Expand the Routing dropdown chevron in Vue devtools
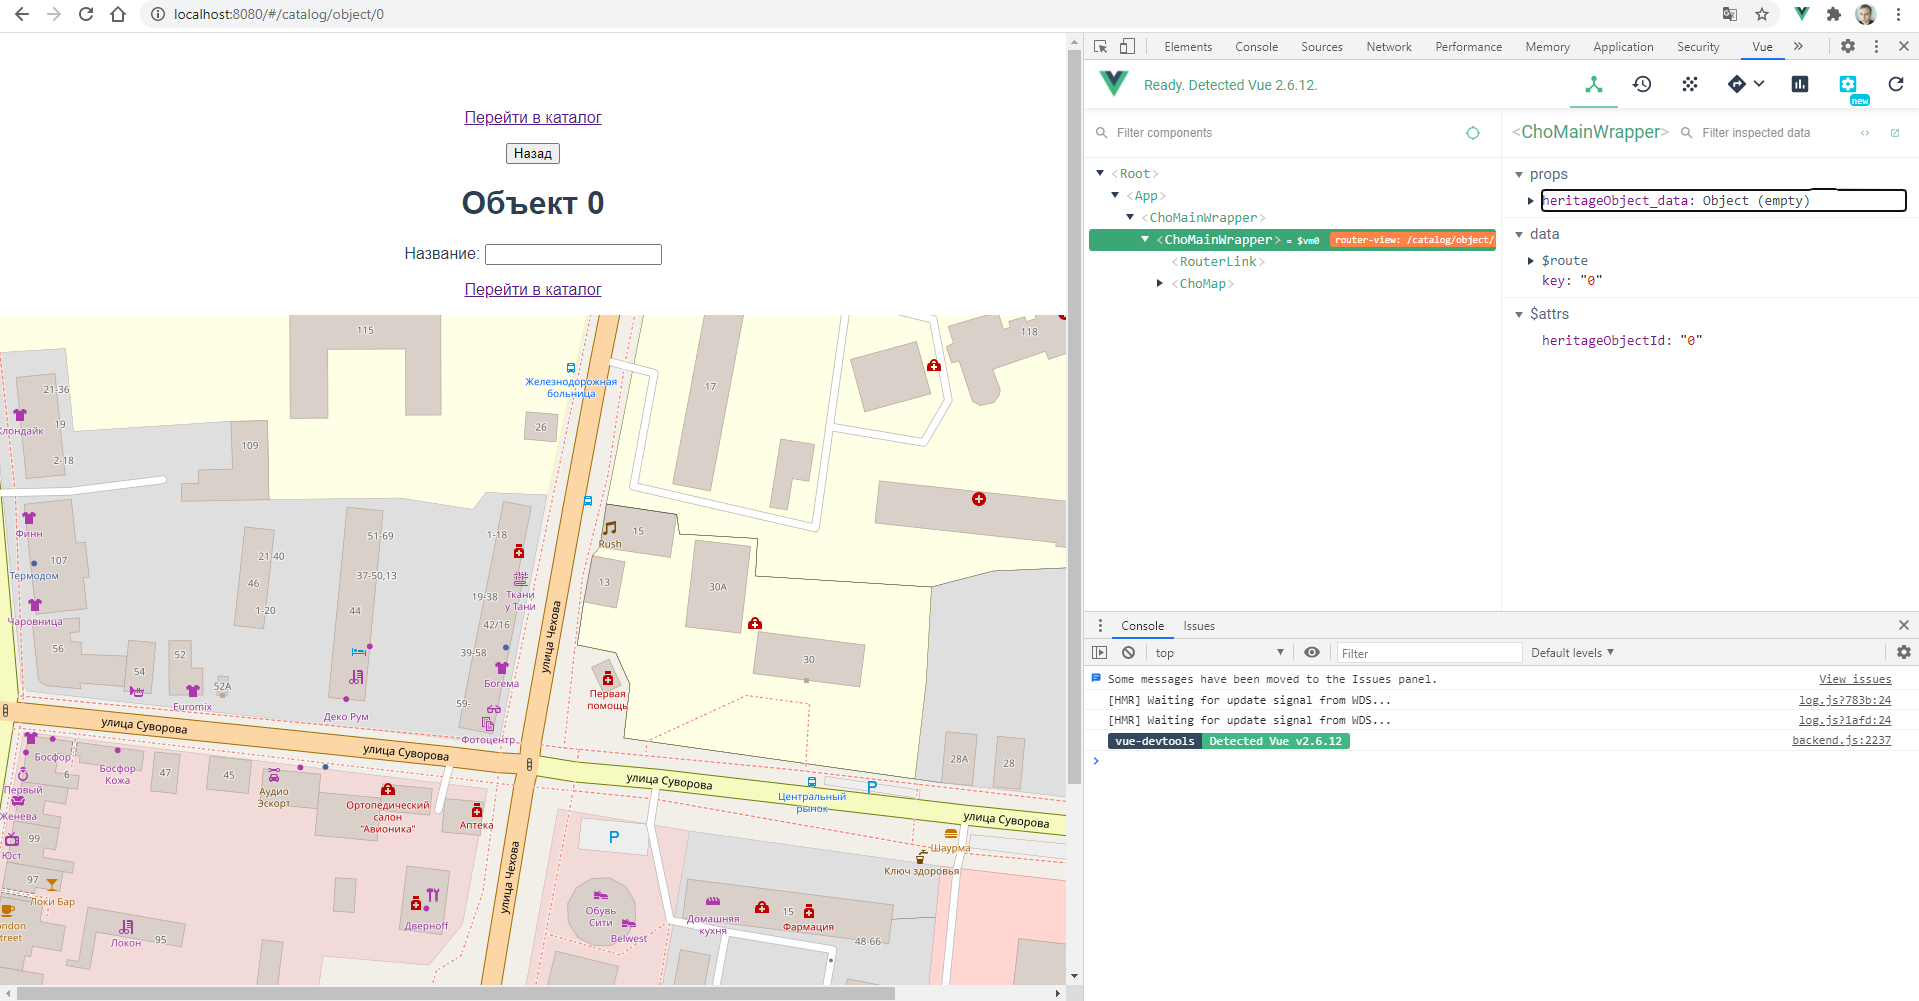1919x1001 pixels. 1759,84
